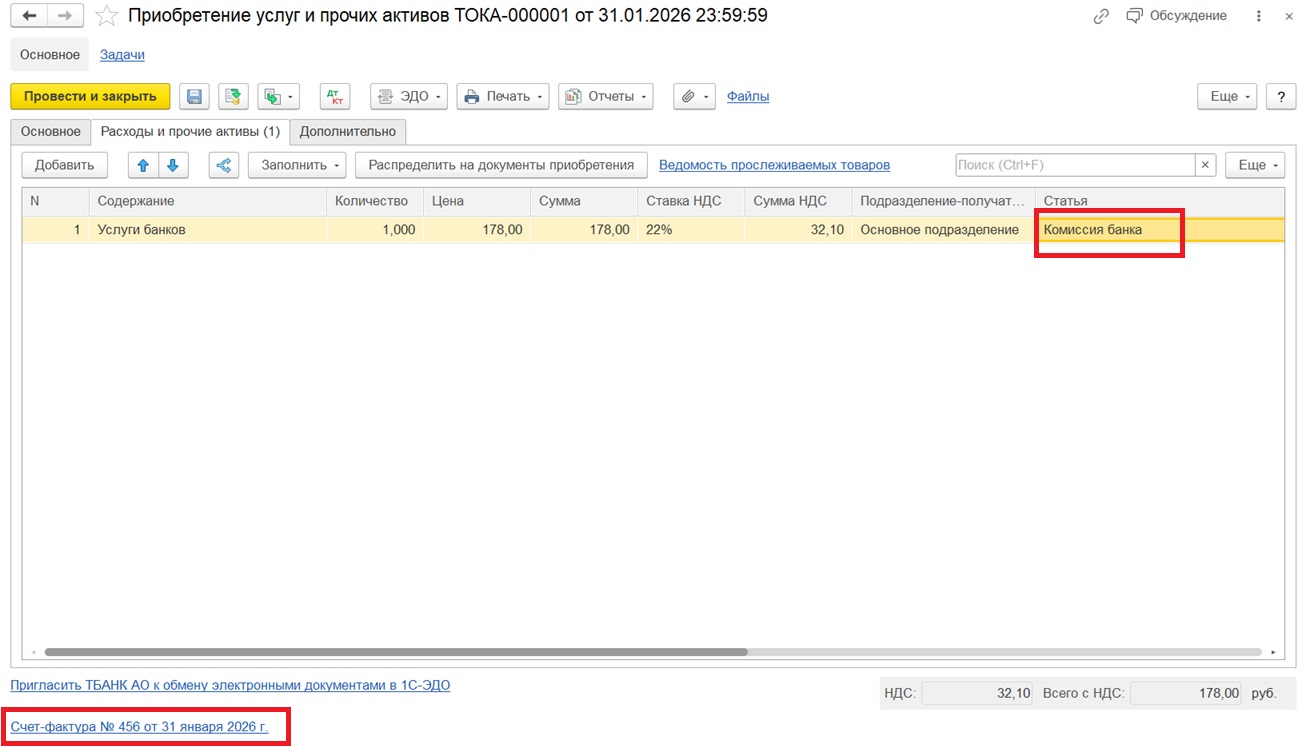The image size is (1302, 748).
Task: Copy document link with chain icon
Action: click(1101, 16)
